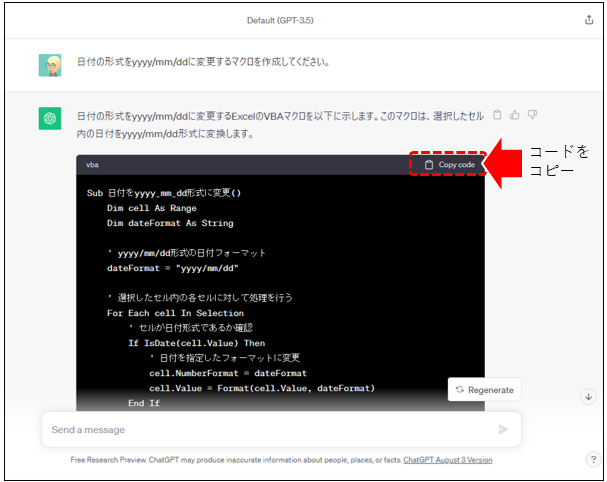Click the share chat icon
607x482 pixels.
click(588, 20)
